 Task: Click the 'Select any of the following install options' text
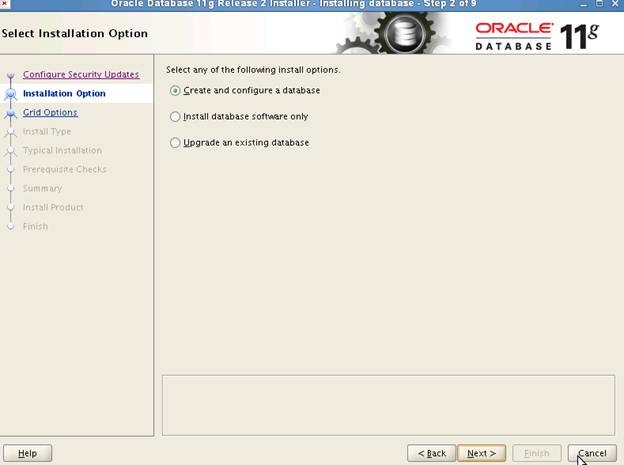point(253,70)
